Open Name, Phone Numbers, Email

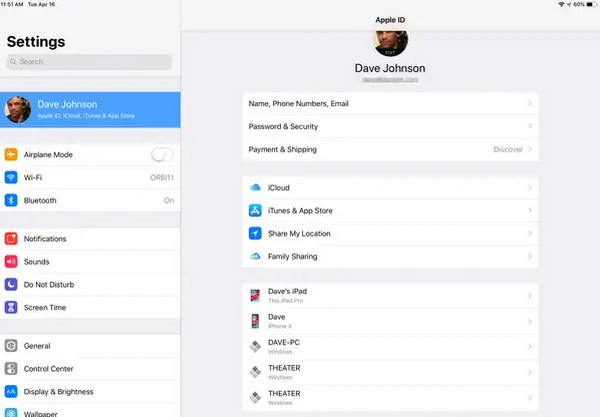point(390,103)
